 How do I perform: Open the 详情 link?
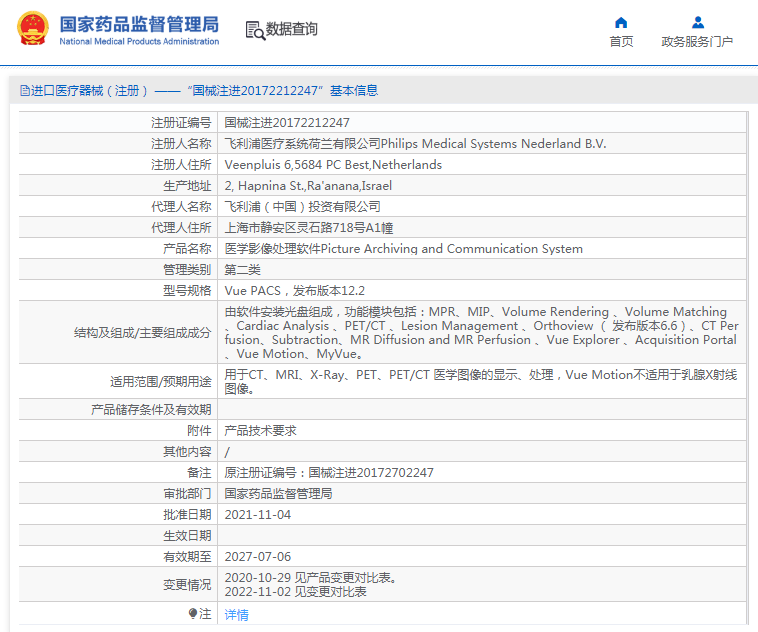236,615
